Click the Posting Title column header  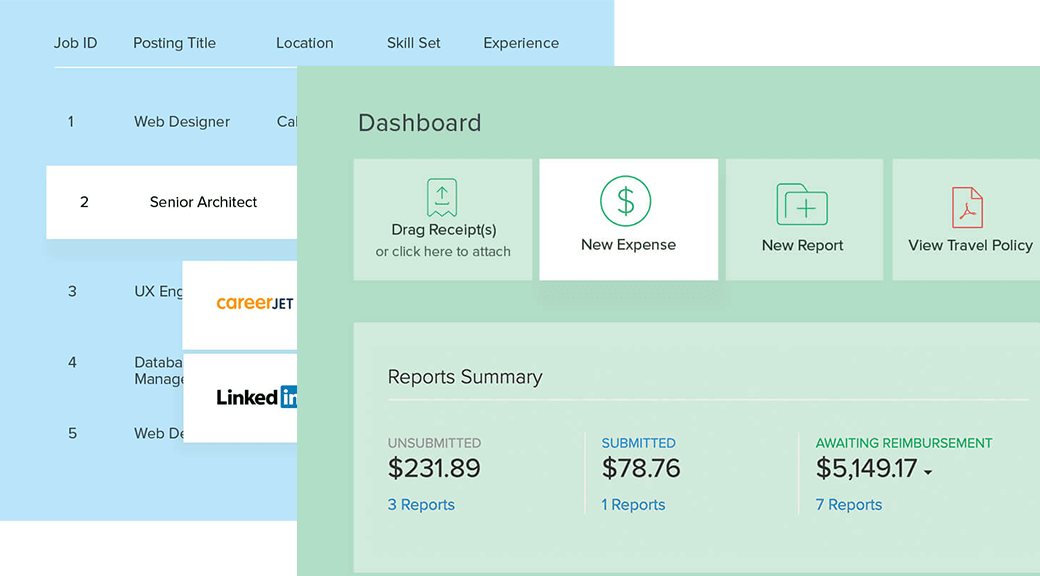174,43
